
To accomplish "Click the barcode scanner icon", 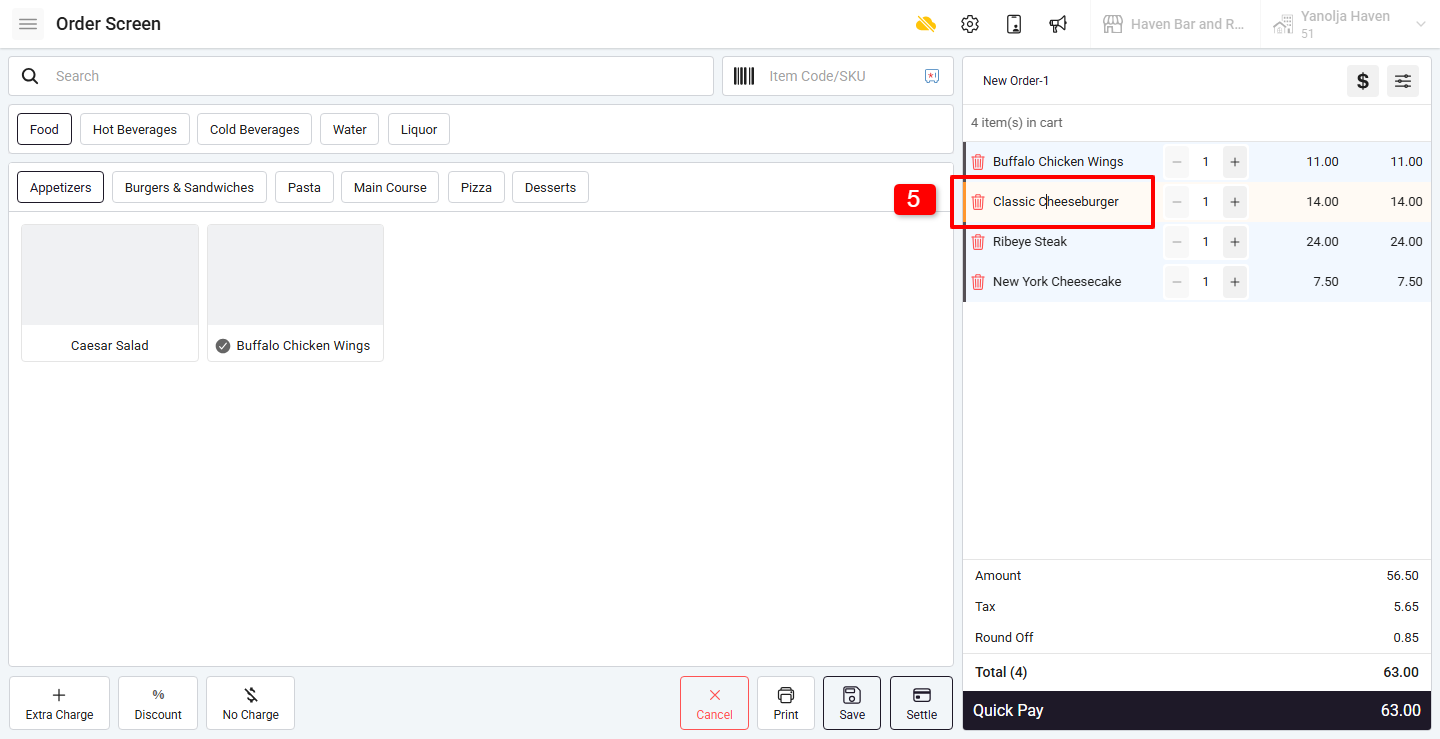I will 744,76.
